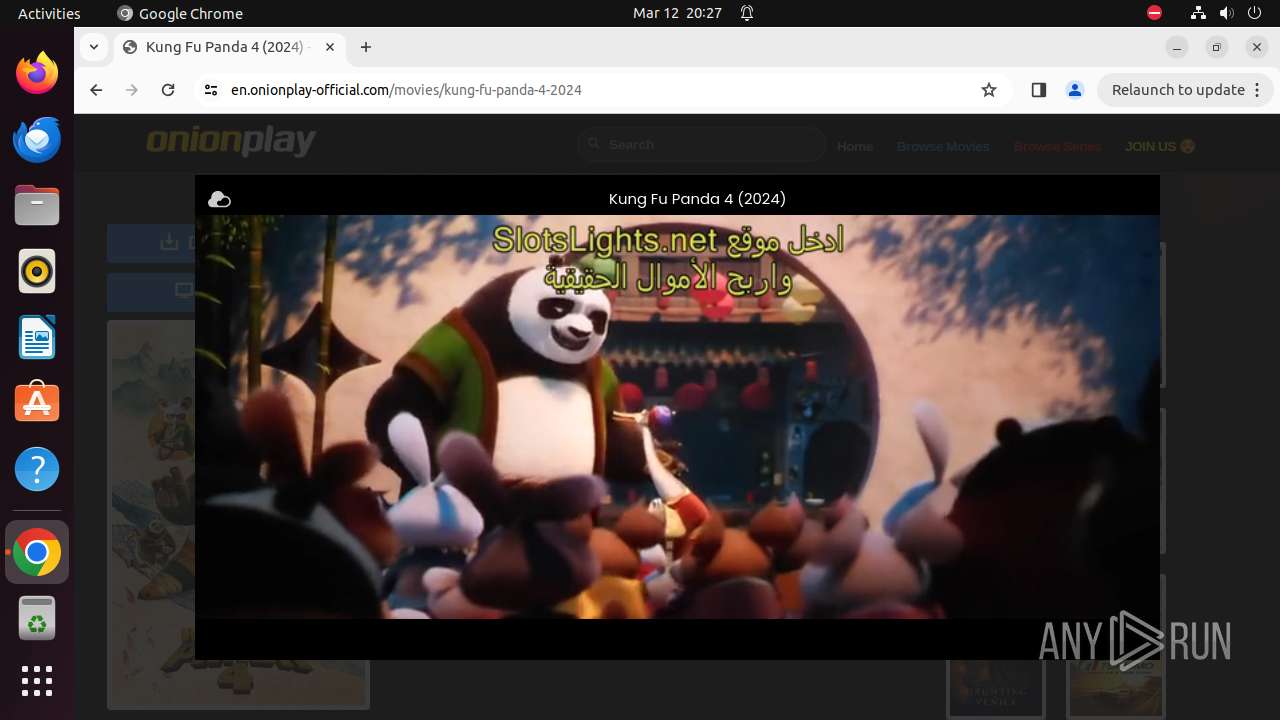Open Chrome side panel

(1038, 90)
